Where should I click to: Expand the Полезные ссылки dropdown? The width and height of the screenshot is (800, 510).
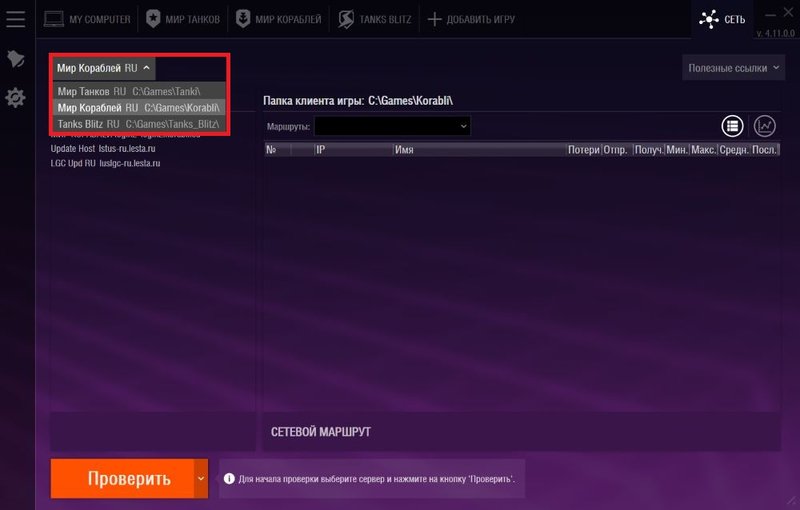(x=732, y=68)
